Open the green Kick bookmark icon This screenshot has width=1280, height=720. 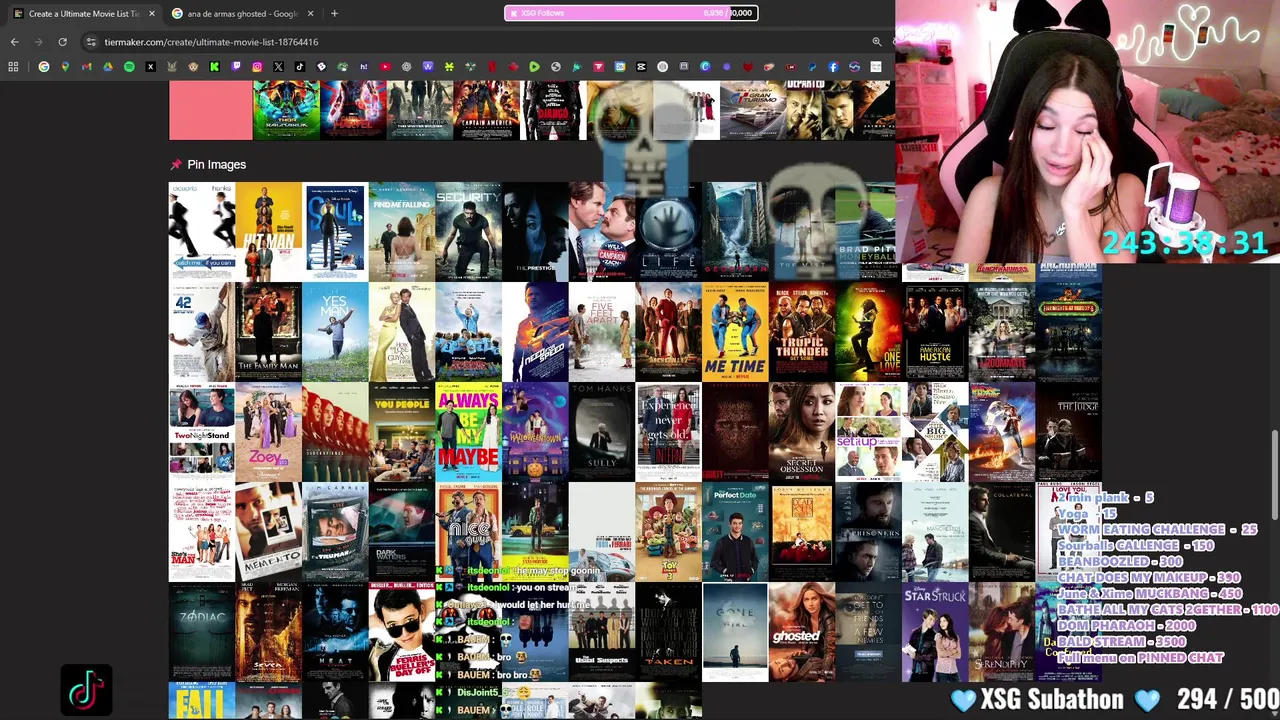point(214,67)
